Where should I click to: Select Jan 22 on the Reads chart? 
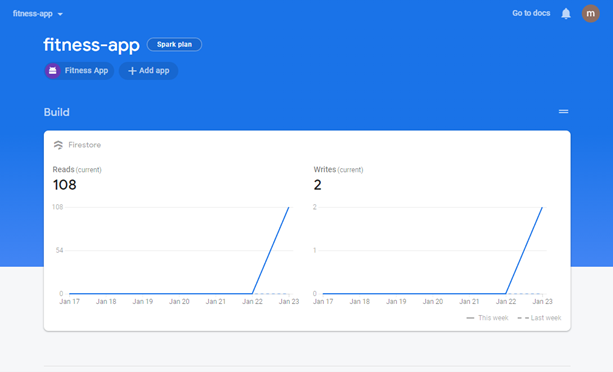pos(252,301)
